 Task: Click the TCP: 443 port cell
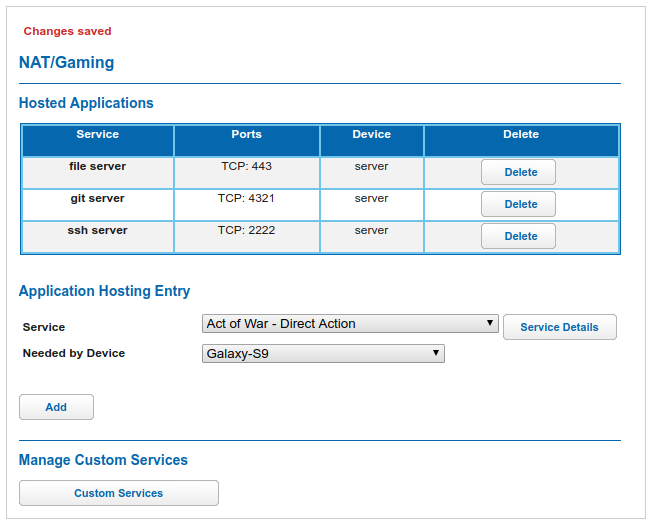pos(246,166)
